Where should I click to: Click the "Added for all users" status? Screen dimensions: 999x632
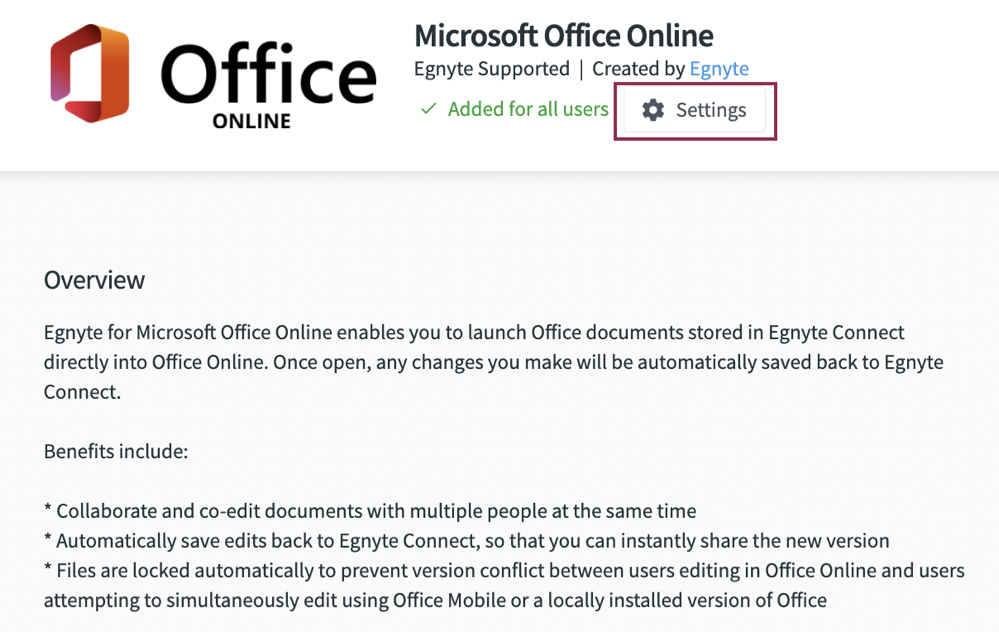pos(528,109)
